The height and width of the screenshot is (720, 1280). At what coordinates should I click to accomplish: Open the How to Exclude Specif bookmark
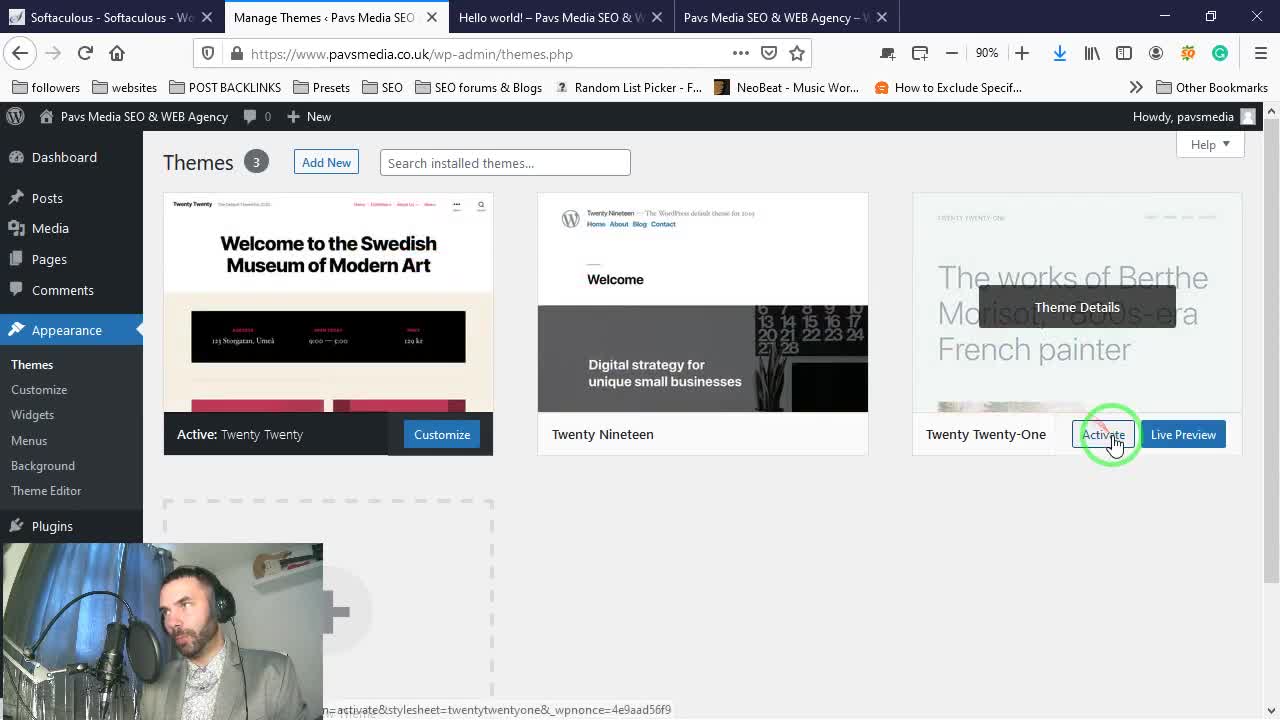[948, 87]
